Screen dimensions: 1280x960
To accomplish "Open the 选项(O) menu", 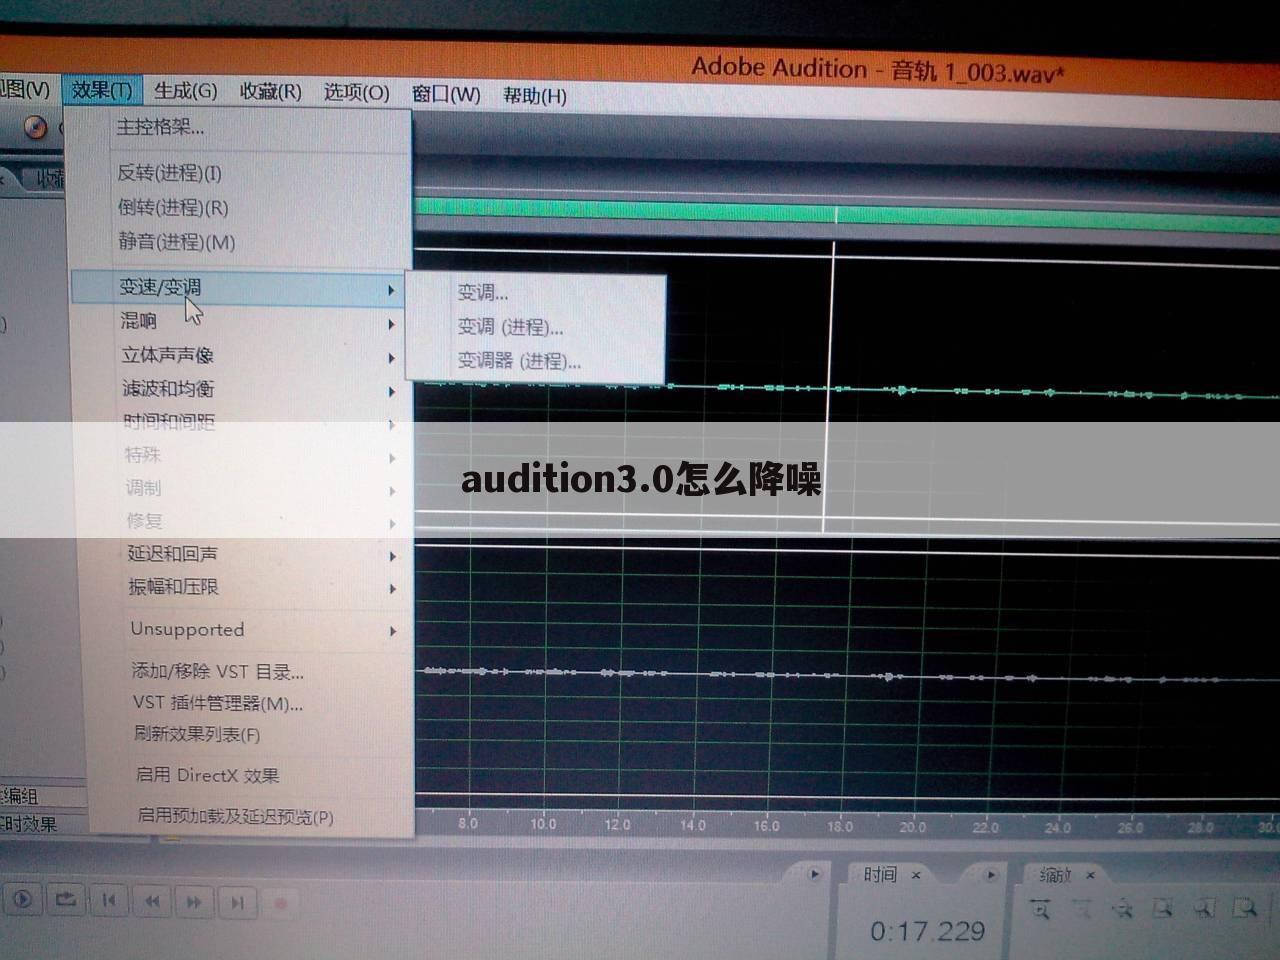I will [x=356, y=93].
